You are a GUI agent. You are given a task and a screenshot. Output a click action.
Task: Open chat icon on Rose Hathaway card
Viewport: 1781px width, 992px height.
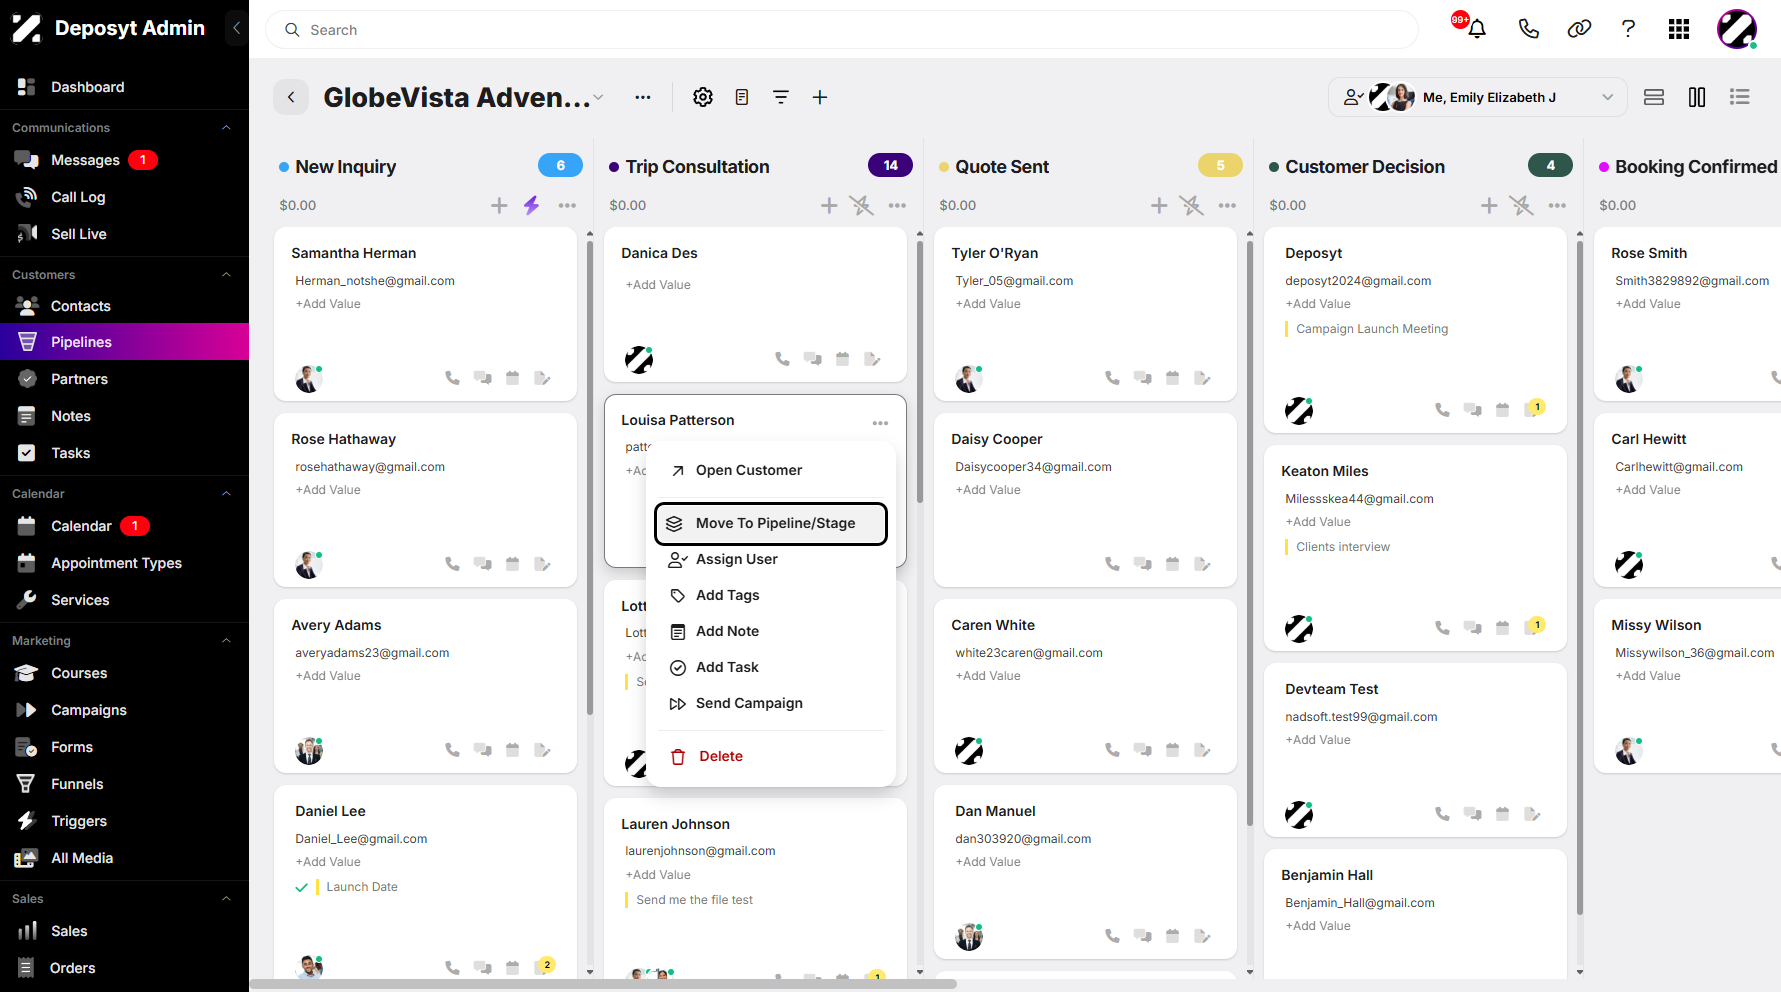pos(482,564)
